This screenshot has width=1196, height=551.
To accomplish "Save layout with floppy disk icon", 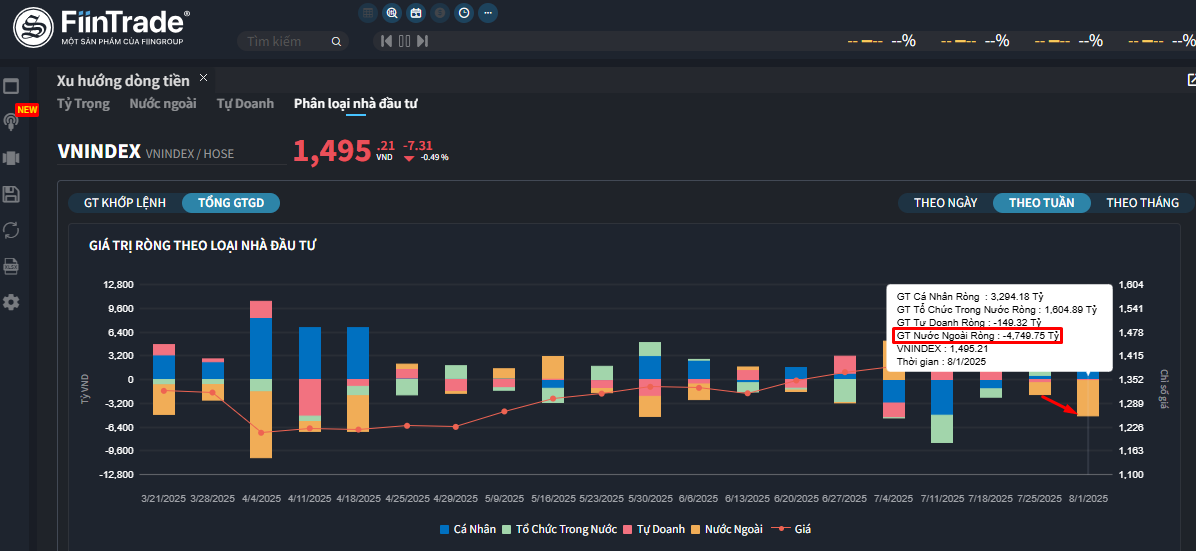I will (x=11, y=194).
